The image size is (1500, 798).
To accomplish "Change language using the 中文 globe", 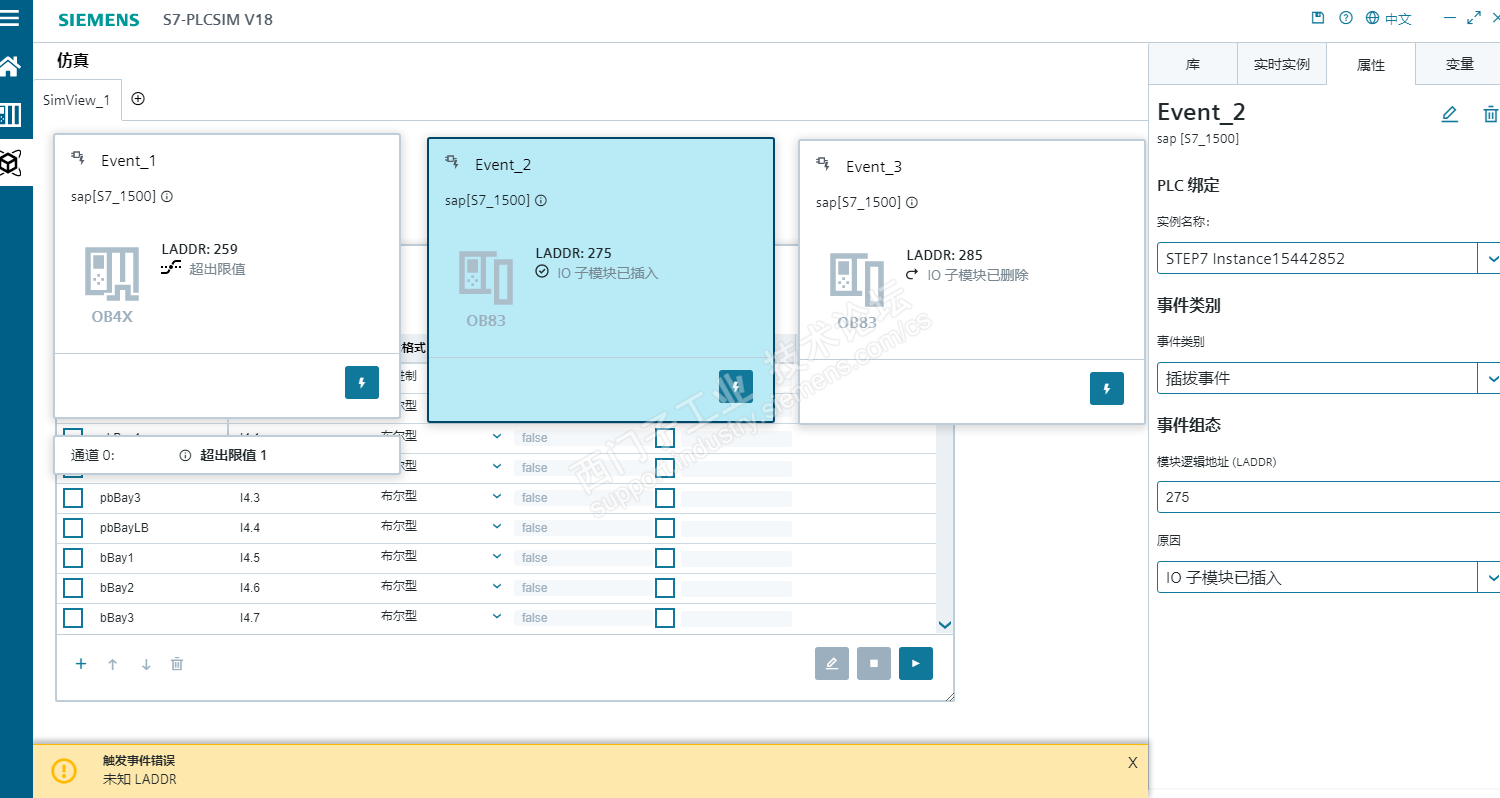I will point(1389,18).
